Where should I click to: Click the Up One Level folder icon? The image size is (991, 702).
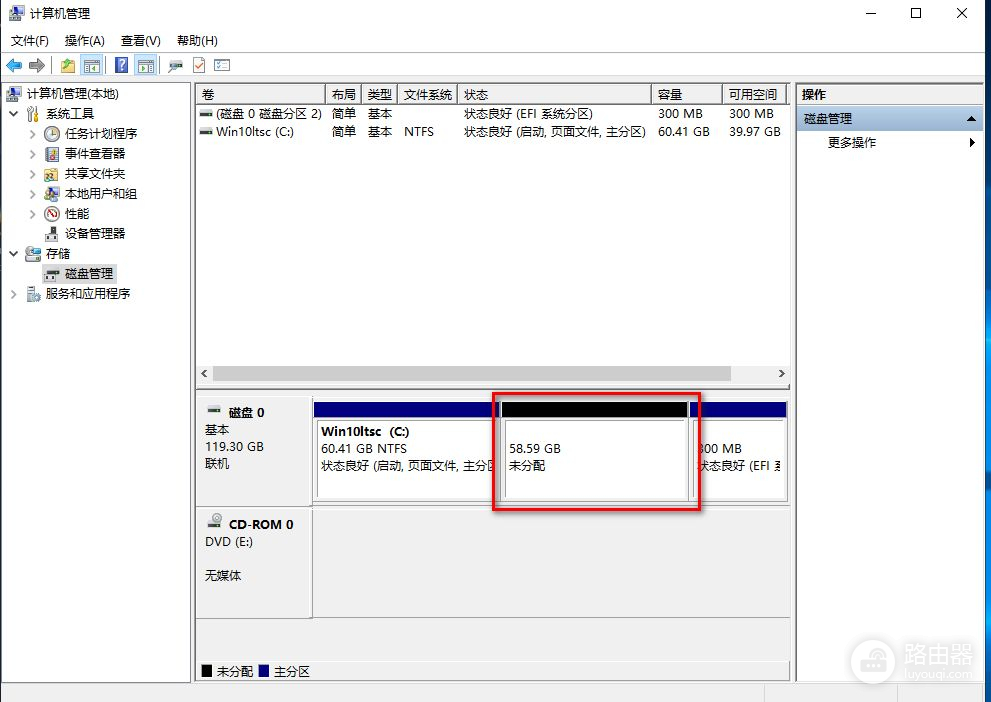pos(68,65)
